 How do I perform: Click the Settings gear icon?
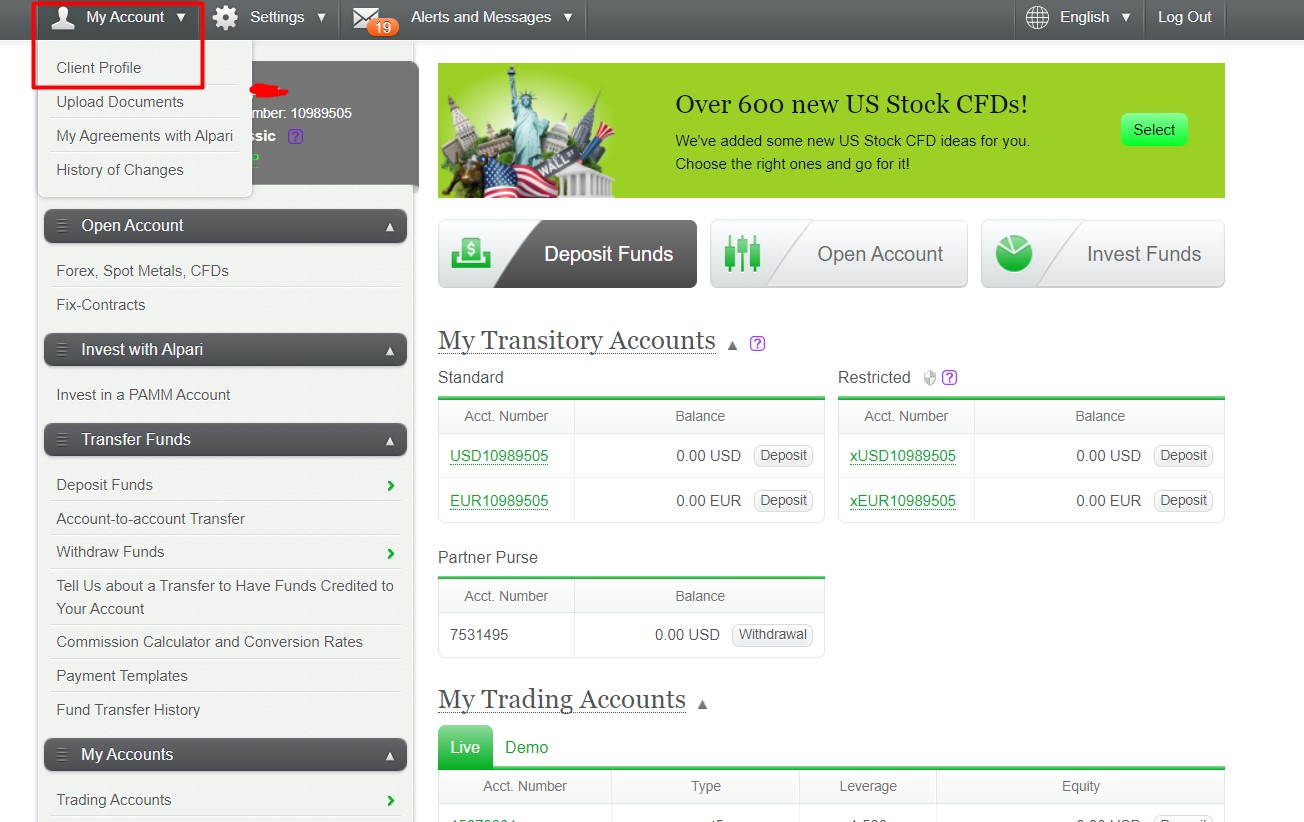(226, 17)
